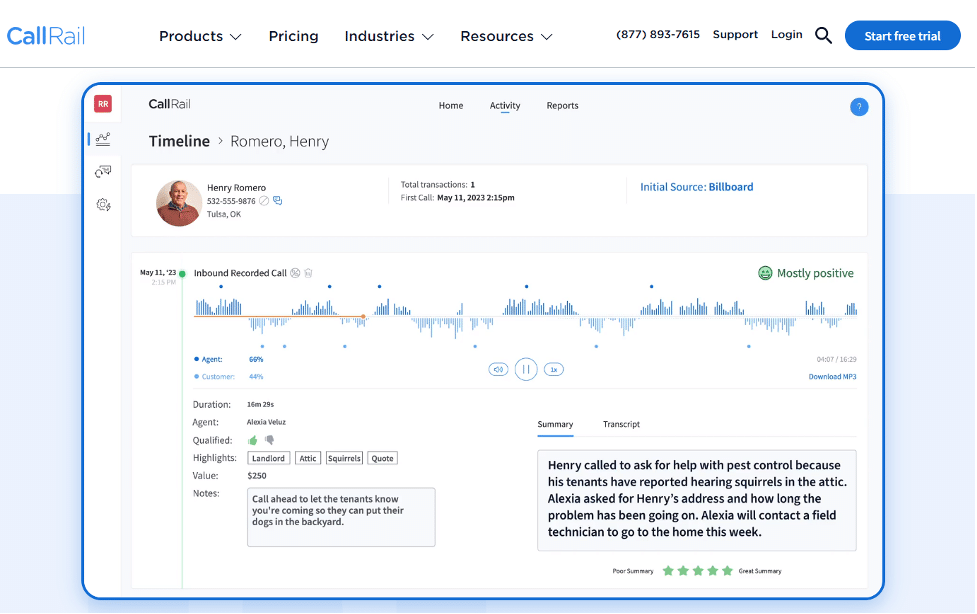
Task: Open the settings gear in the sidebar
Action: [x=102, y=204]
